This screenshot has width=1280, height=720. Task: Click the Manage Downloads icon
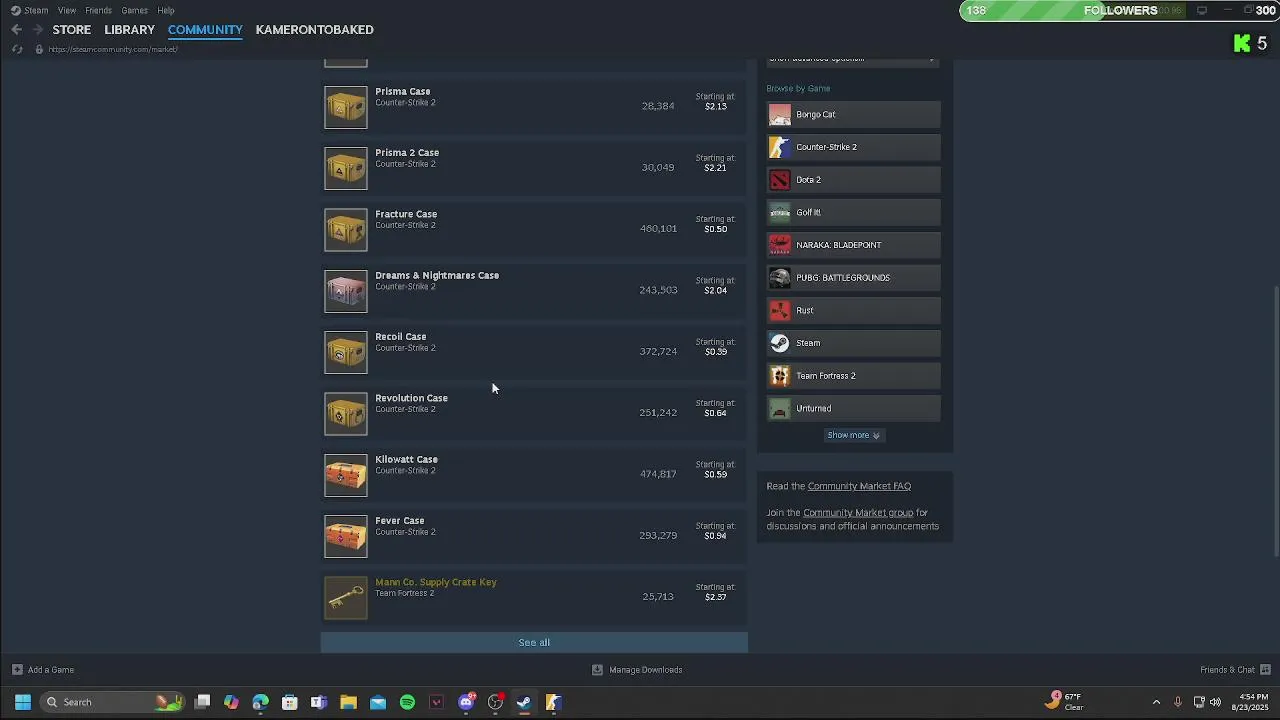click(x=597, y=670)
